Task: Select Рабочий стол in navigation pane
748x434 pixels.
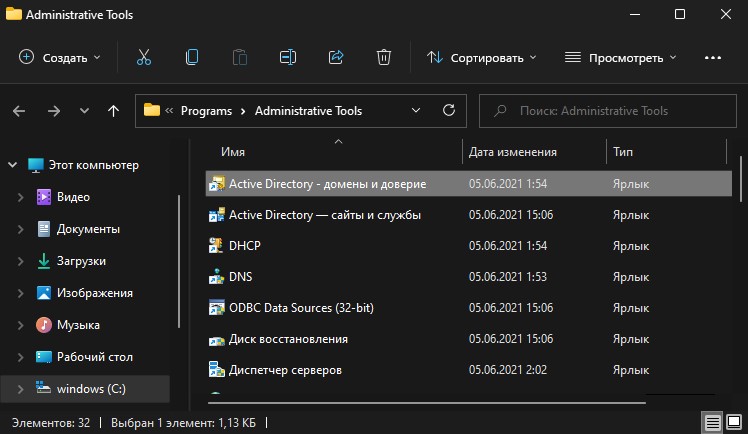Action: tap(94, 357)
